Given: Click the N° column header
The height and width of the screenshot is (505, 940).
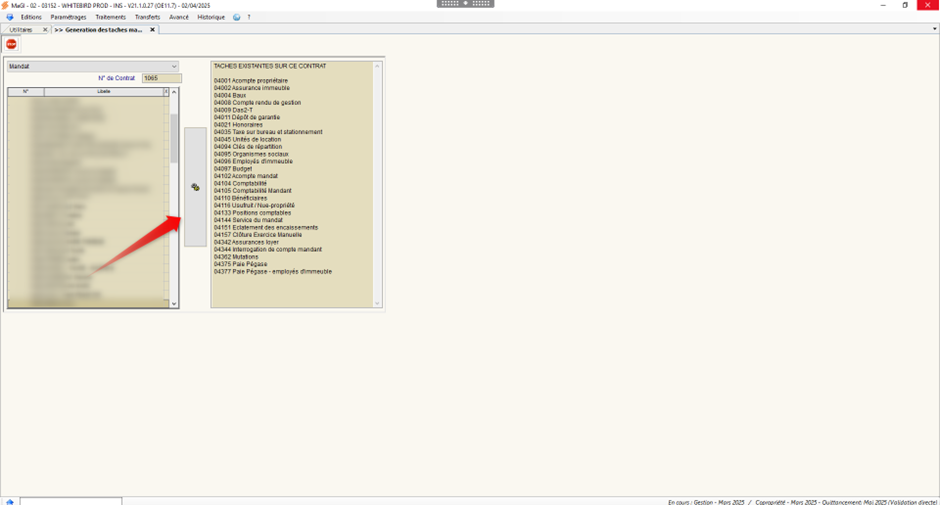Looking at the screenshot, I should (26, 91).
